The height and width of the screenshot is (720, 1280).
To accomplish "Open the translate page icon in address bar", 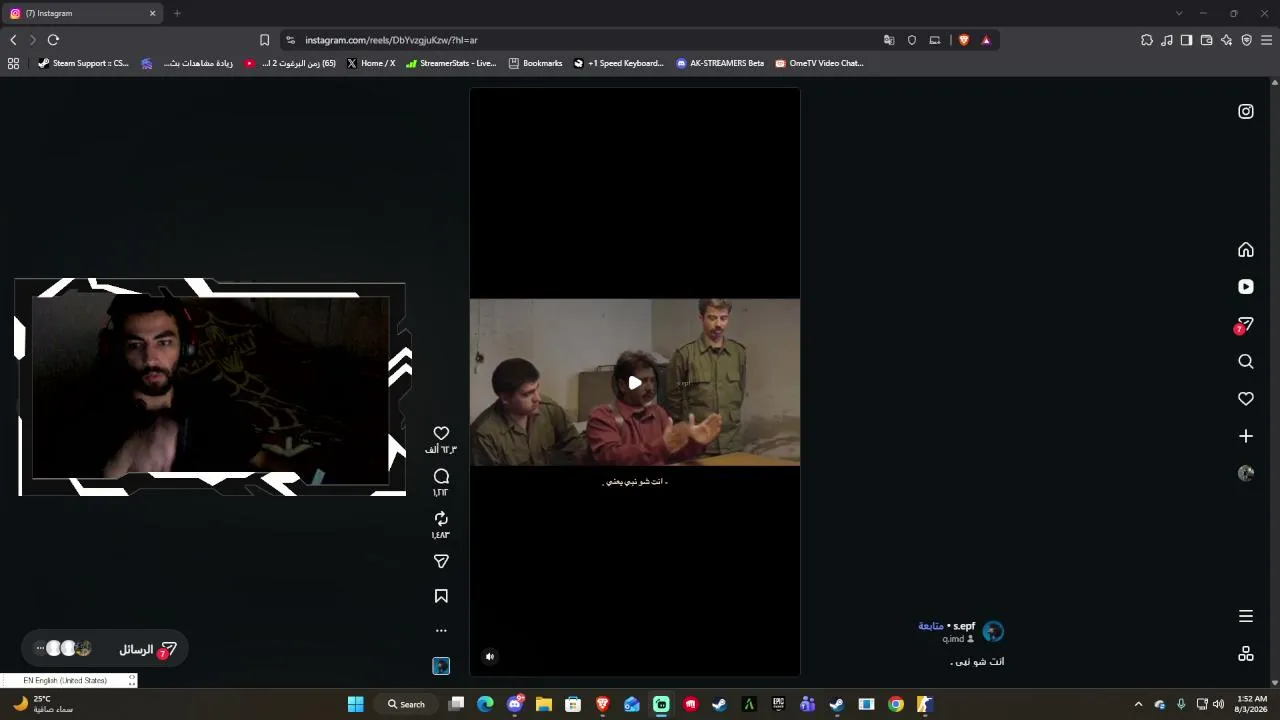I will click(889, 40).
